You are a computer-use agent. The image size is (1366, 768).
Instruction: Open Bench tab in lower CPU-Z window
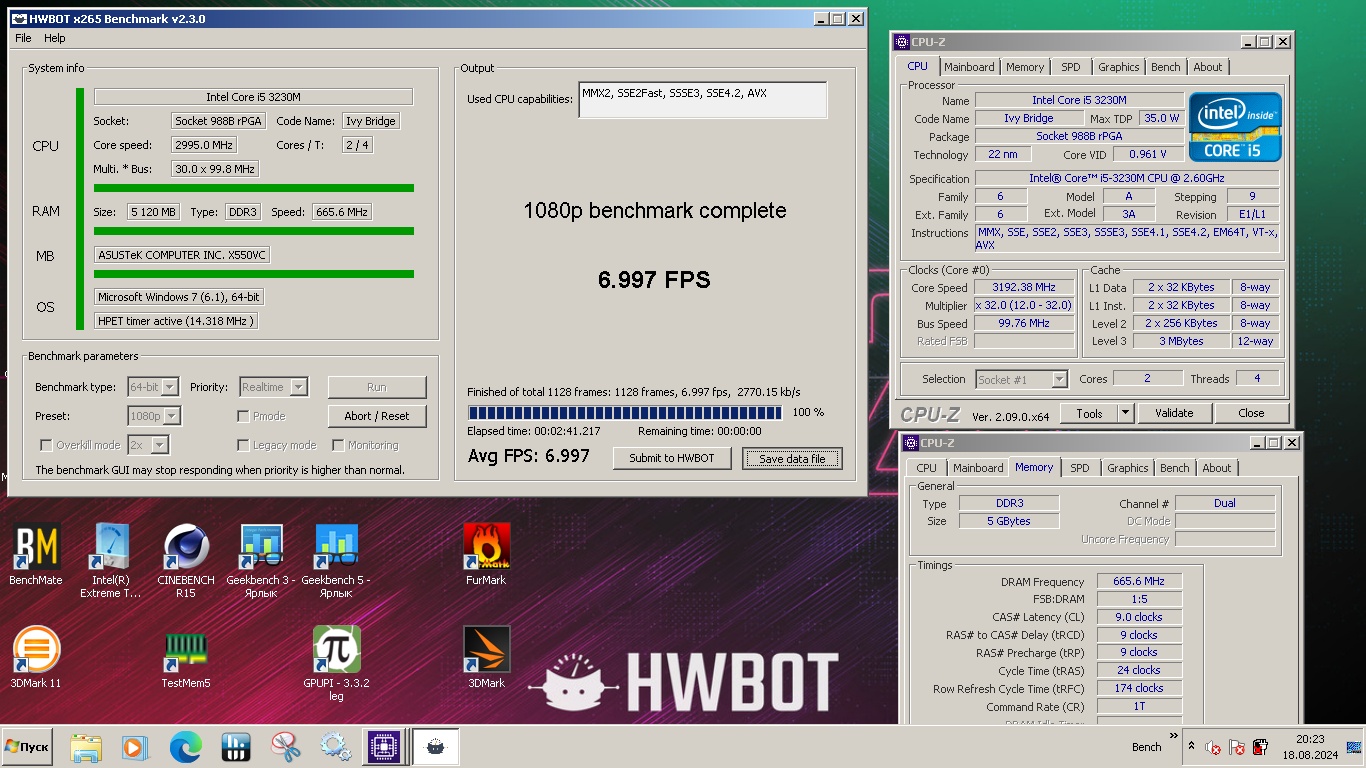tap(1175, 468)
